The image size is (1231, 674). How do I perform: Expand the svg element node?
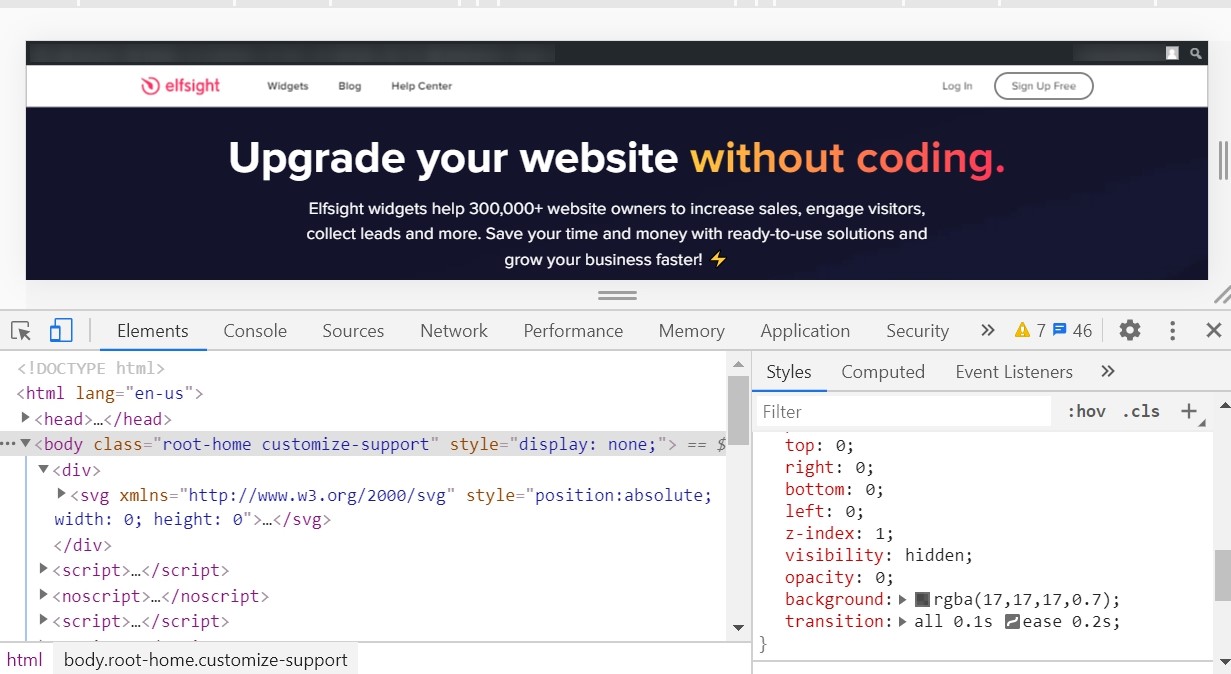pos(62,494)
